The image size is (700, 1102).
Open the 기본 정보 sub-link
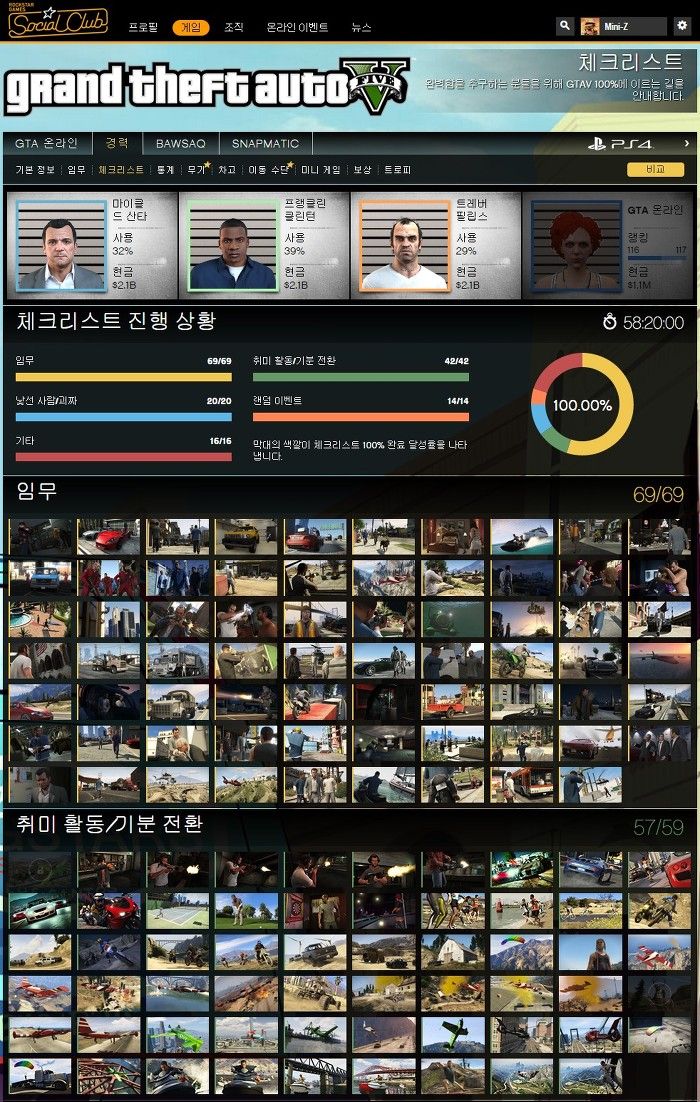pyautogui.click(x=35, y=170)
